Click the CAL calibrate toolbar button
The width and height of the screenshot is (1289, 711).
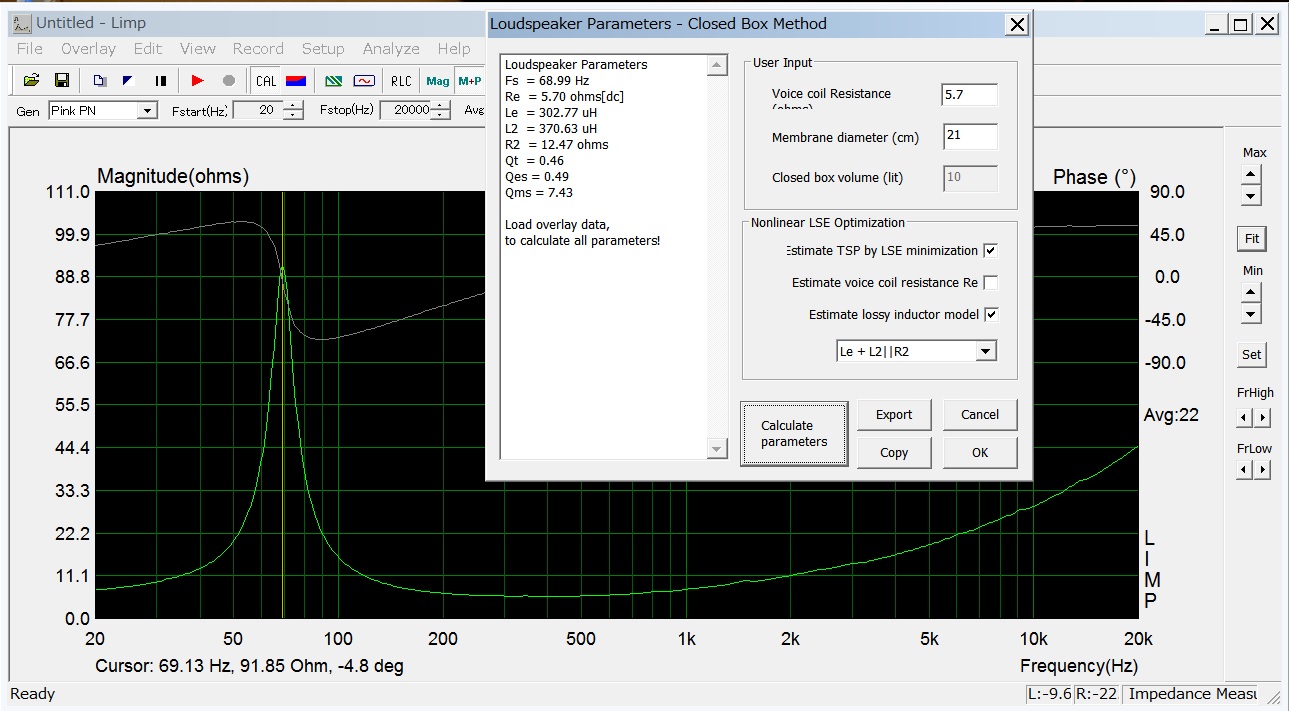[x=266, y=80]
